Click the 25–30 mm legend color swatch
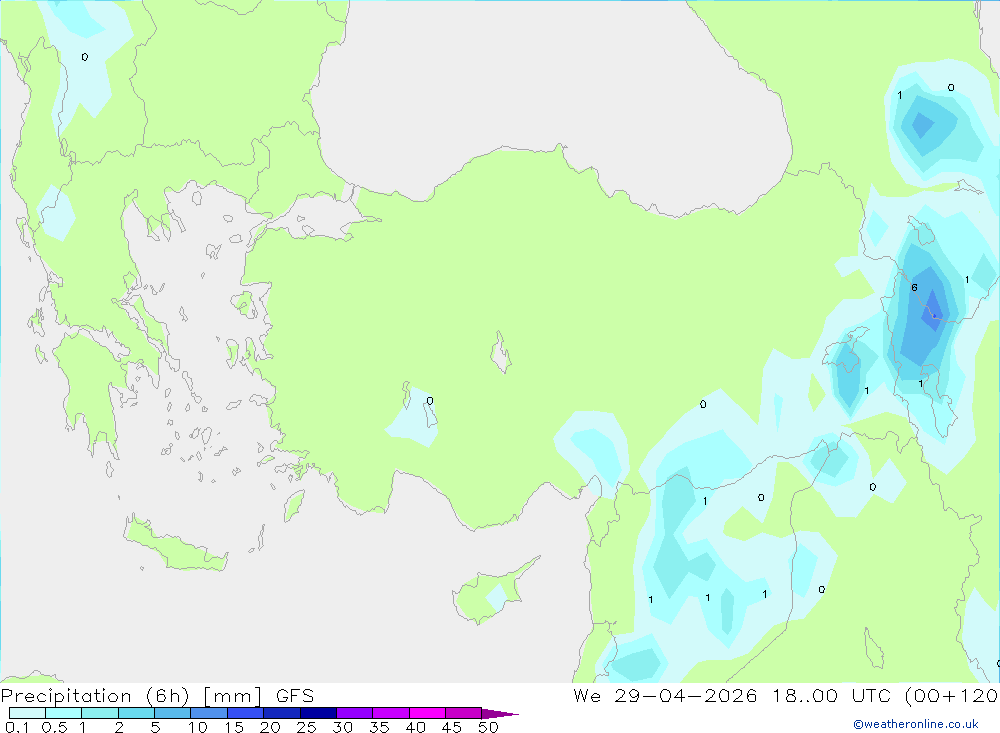 318,713
